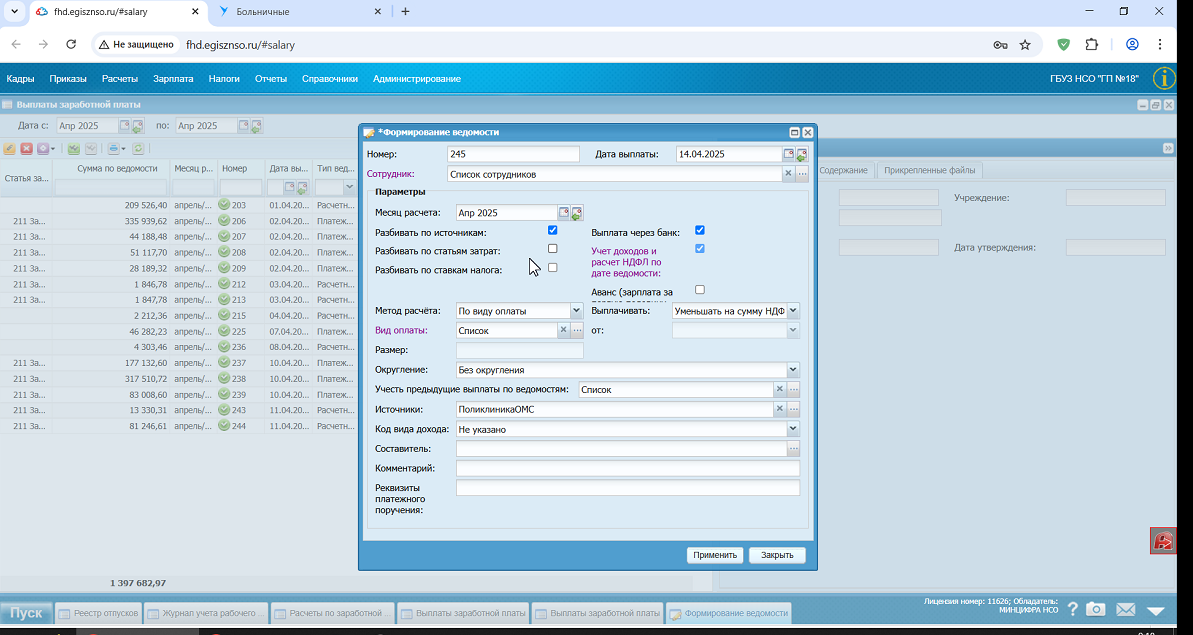Click the camera screenshot icon in taskbar

[x=1096, y=609]
